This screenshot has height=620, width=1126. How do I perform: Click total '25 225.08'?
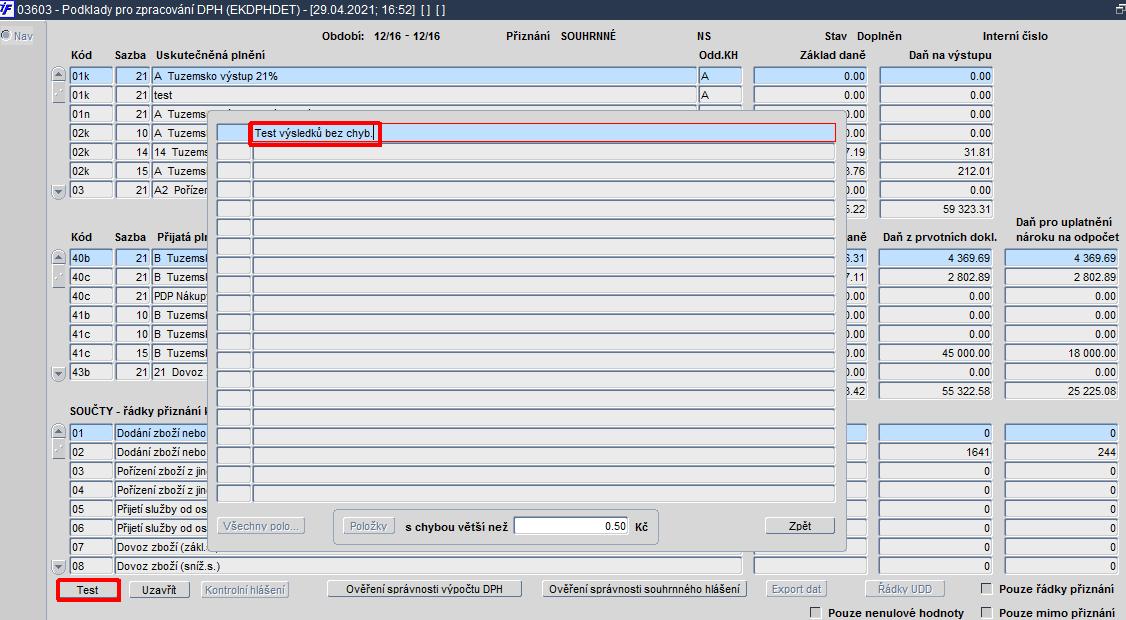(x=1061, y=391)
